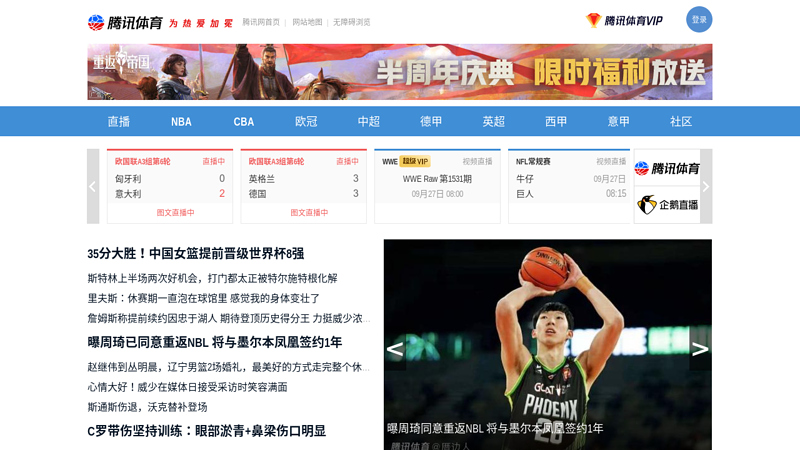The image size is (800, 450).
Task: Go to the 直播 nav tab
Action: pyautogui.click(x=119, y=121)
